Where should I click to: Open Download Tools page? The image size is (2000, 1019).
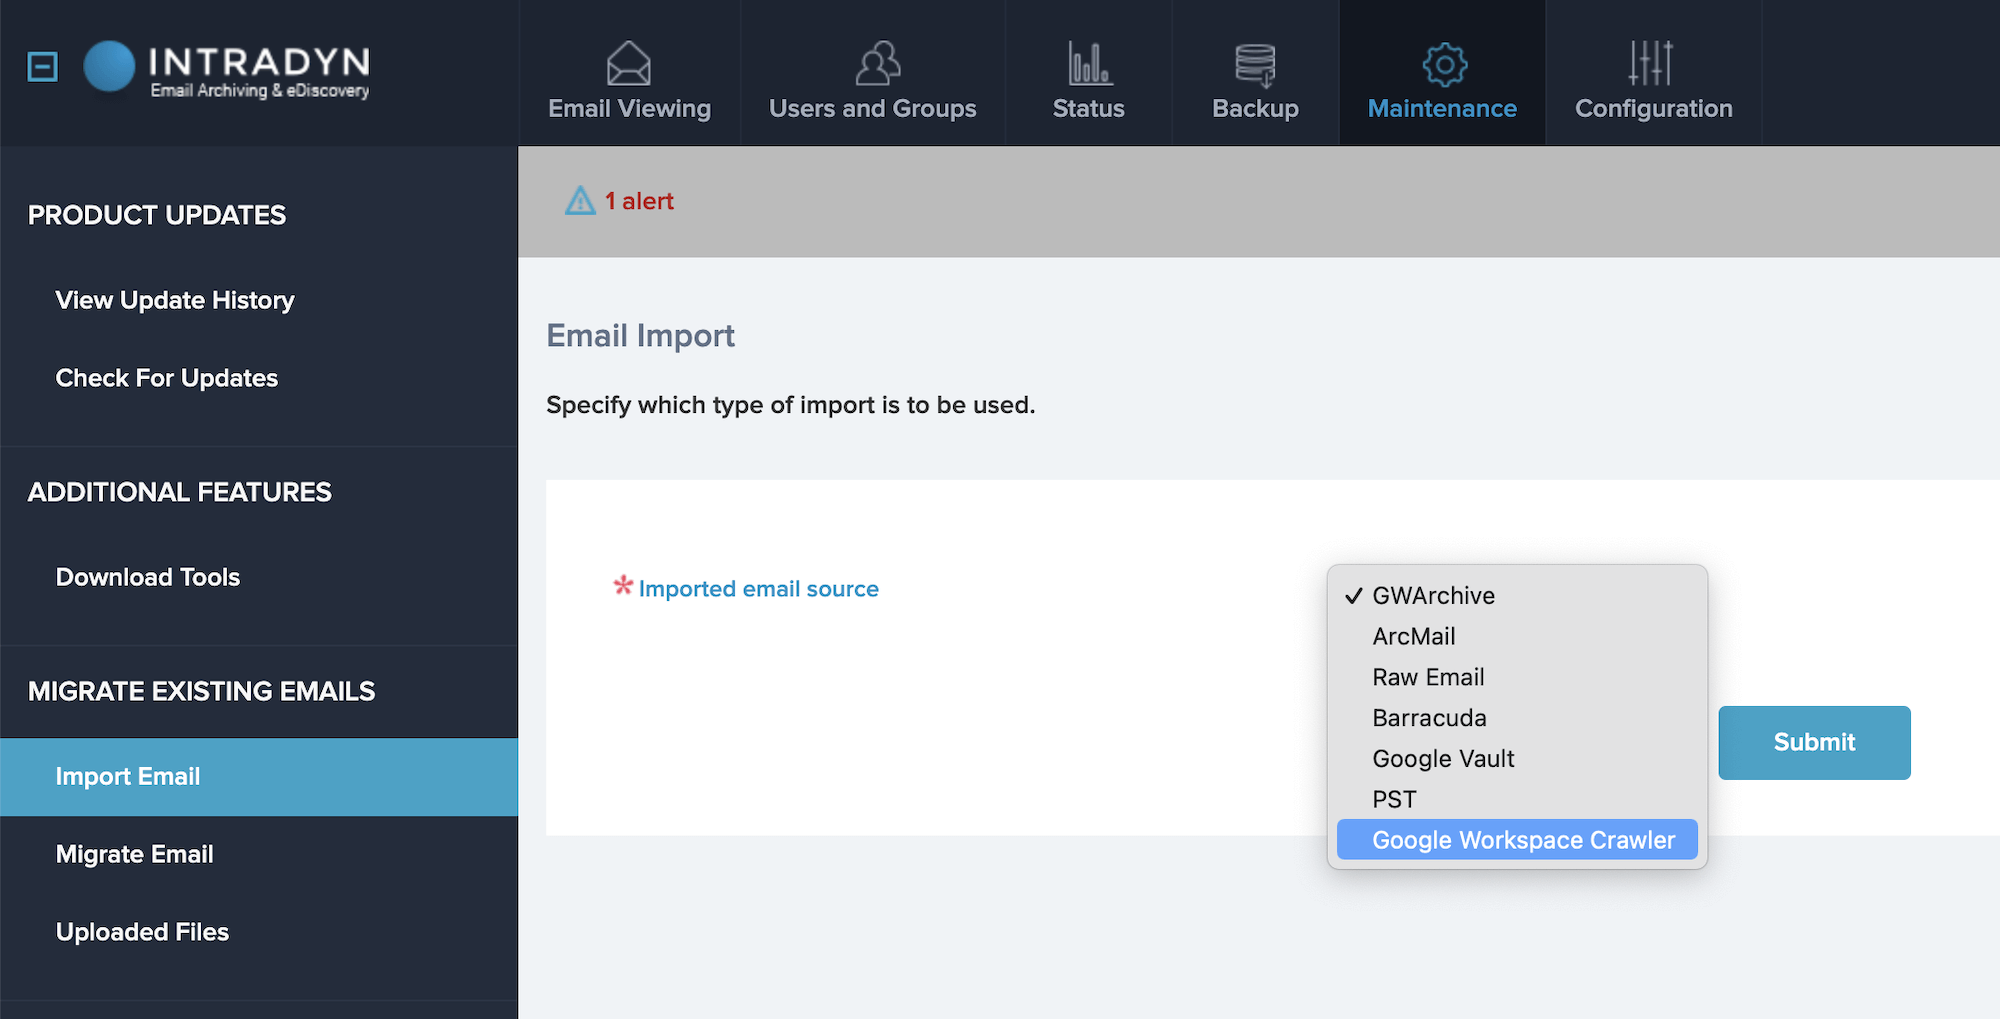click(x=148, y=577)
